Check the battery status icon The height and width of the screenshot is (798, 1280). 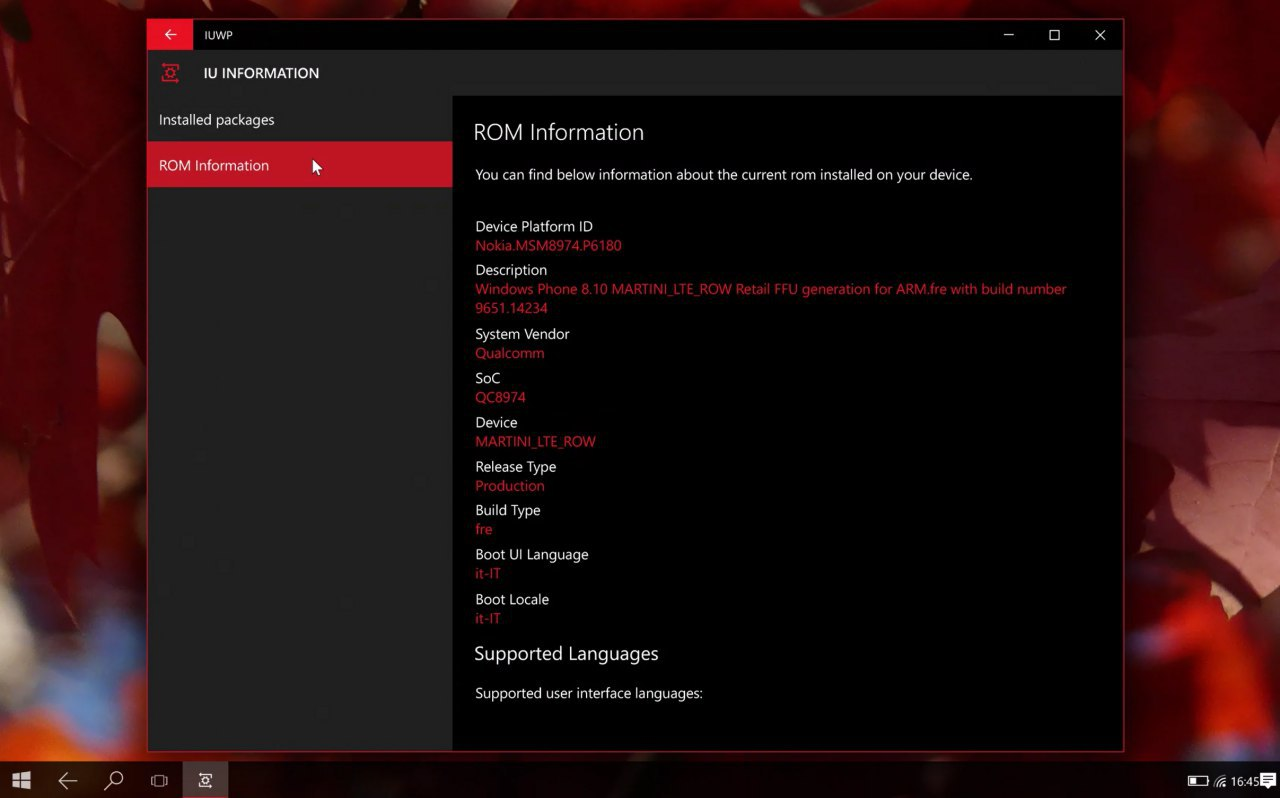click(x=1197, y=781)
